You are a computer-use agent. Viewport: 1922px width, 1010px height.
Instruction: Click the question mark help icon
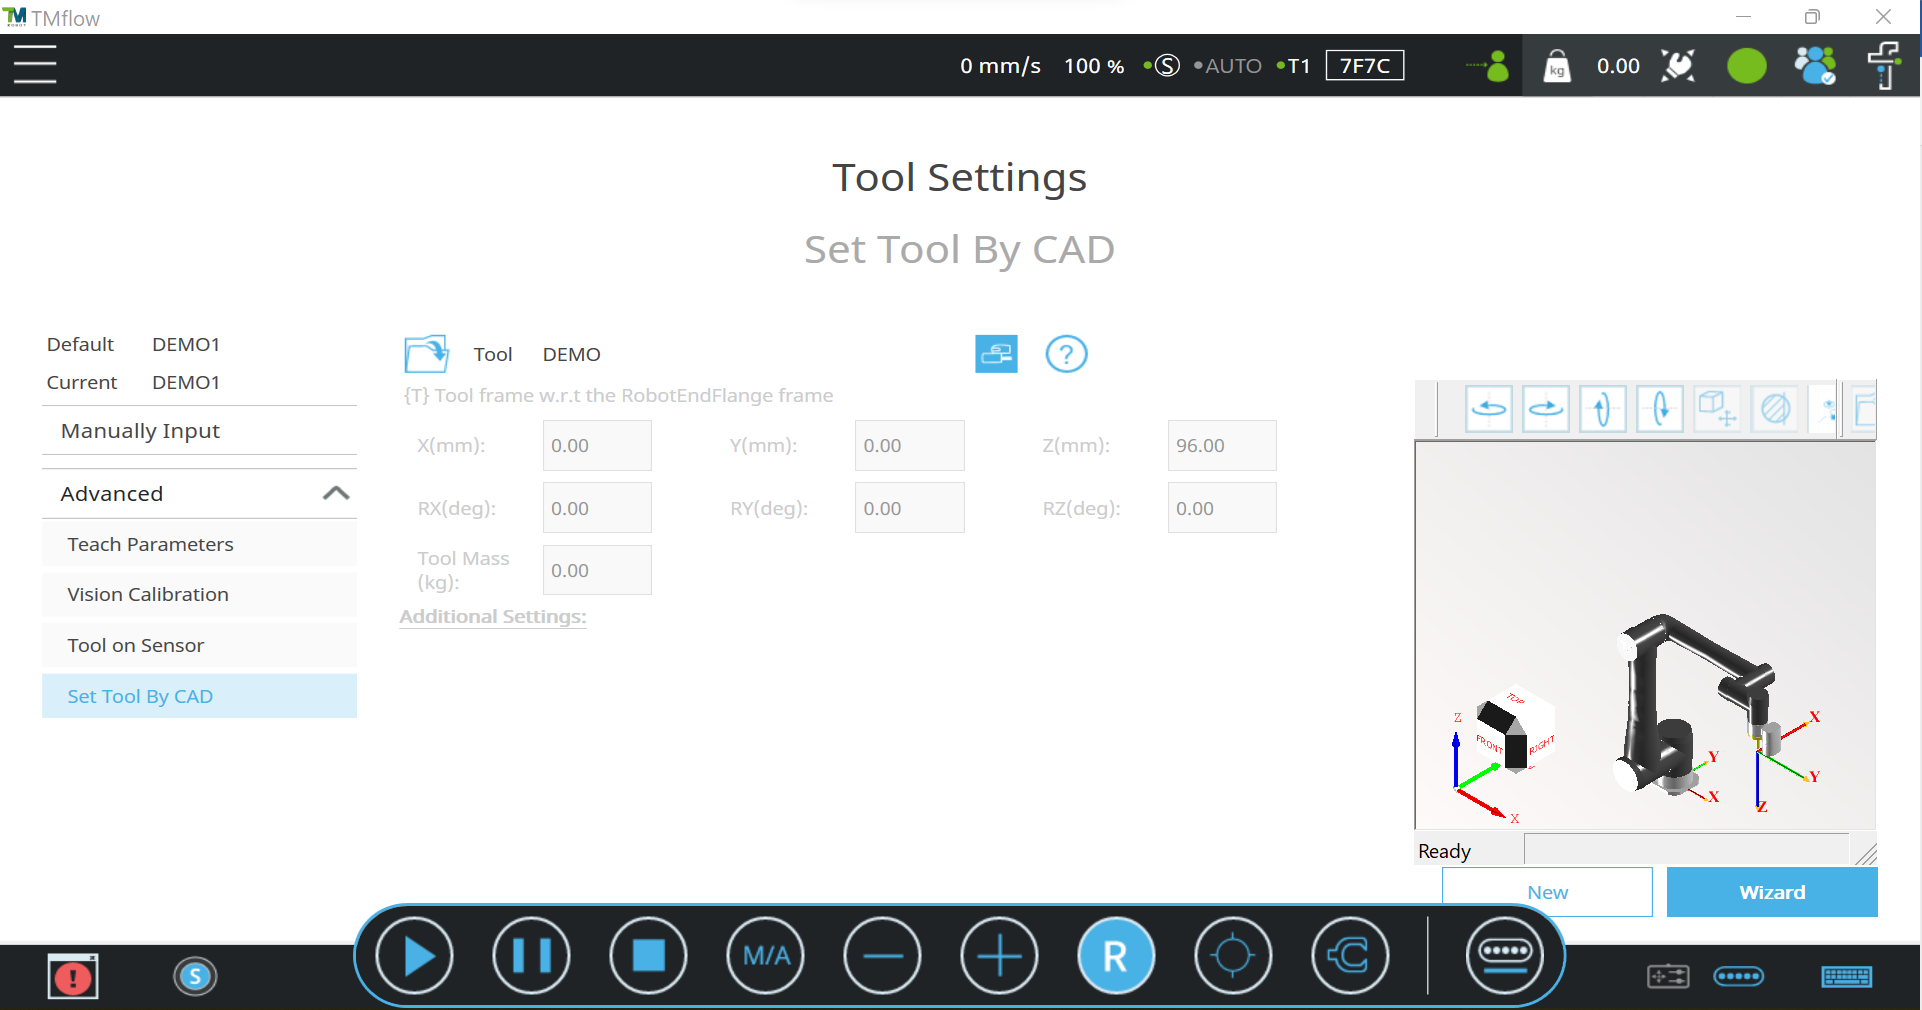(1066, 354)
